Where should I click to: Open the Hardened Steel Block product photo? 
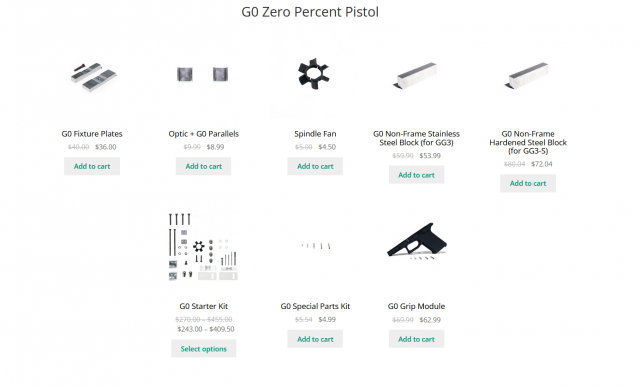point(527,75)
